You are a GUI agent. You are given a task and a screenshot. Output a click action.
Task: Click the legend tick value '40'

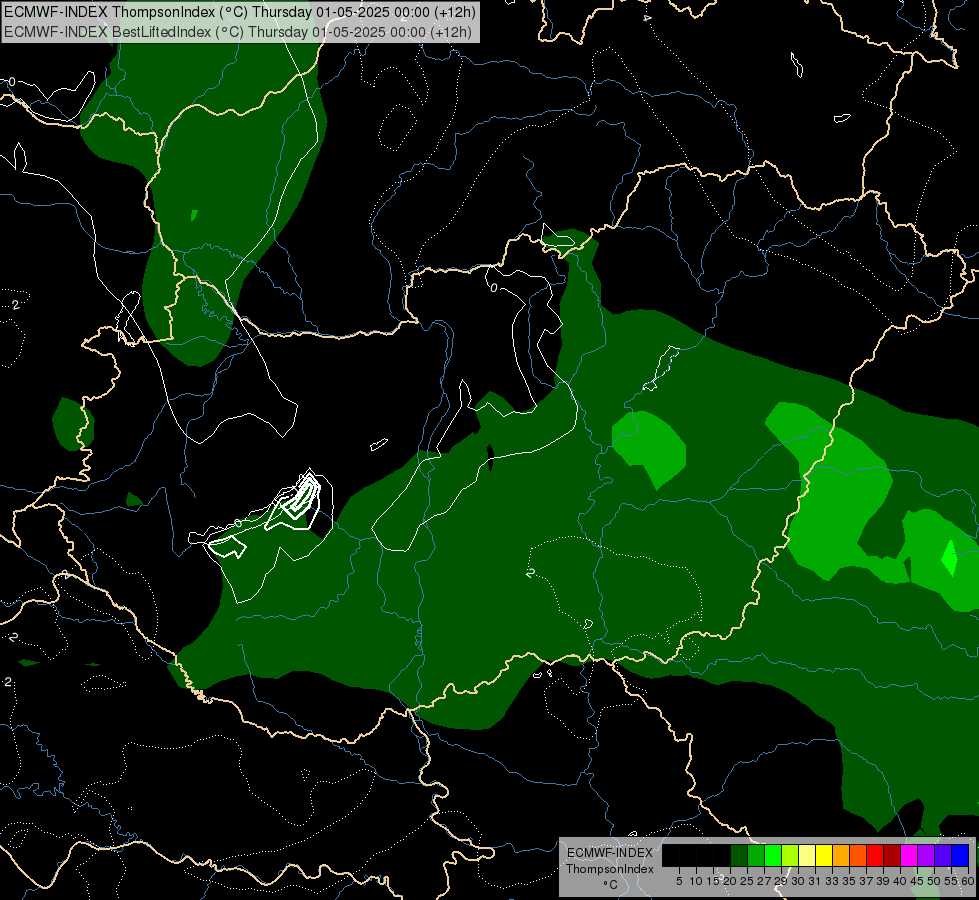point(900,881)
